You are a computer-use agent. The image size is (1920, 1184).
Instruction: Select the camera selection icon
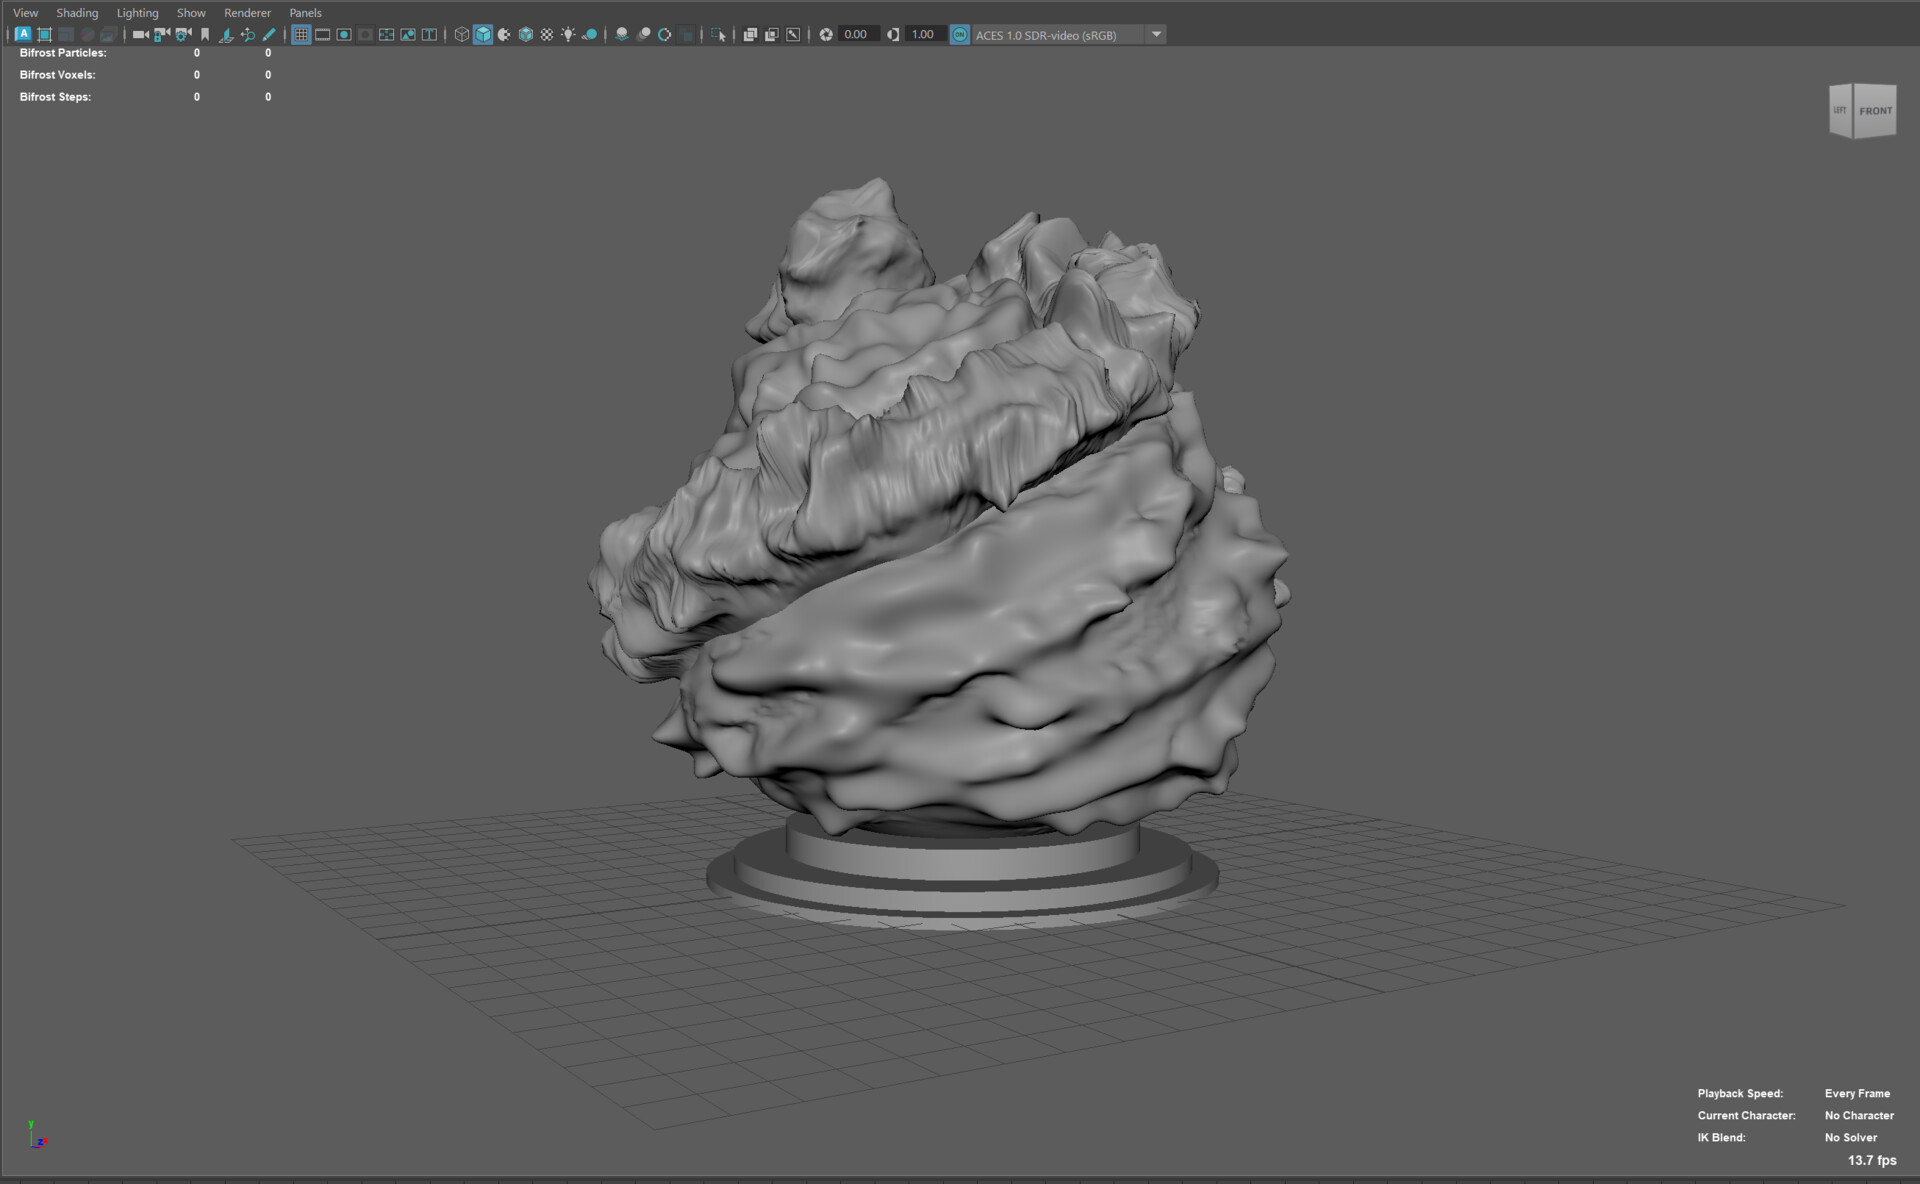(140, 33)
